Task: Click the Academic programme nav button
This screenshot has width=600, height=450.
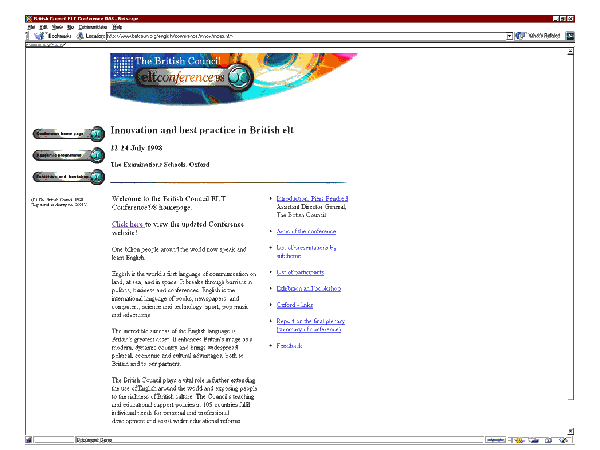Action: click(x=68, y=155)
